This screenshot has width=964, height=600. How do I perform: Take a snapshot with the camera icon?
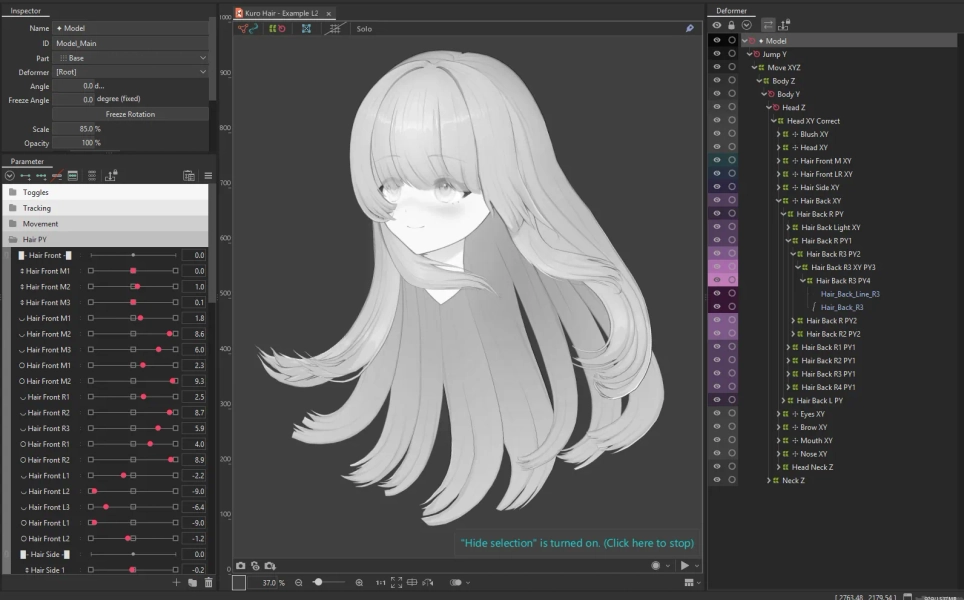point(240,565)
